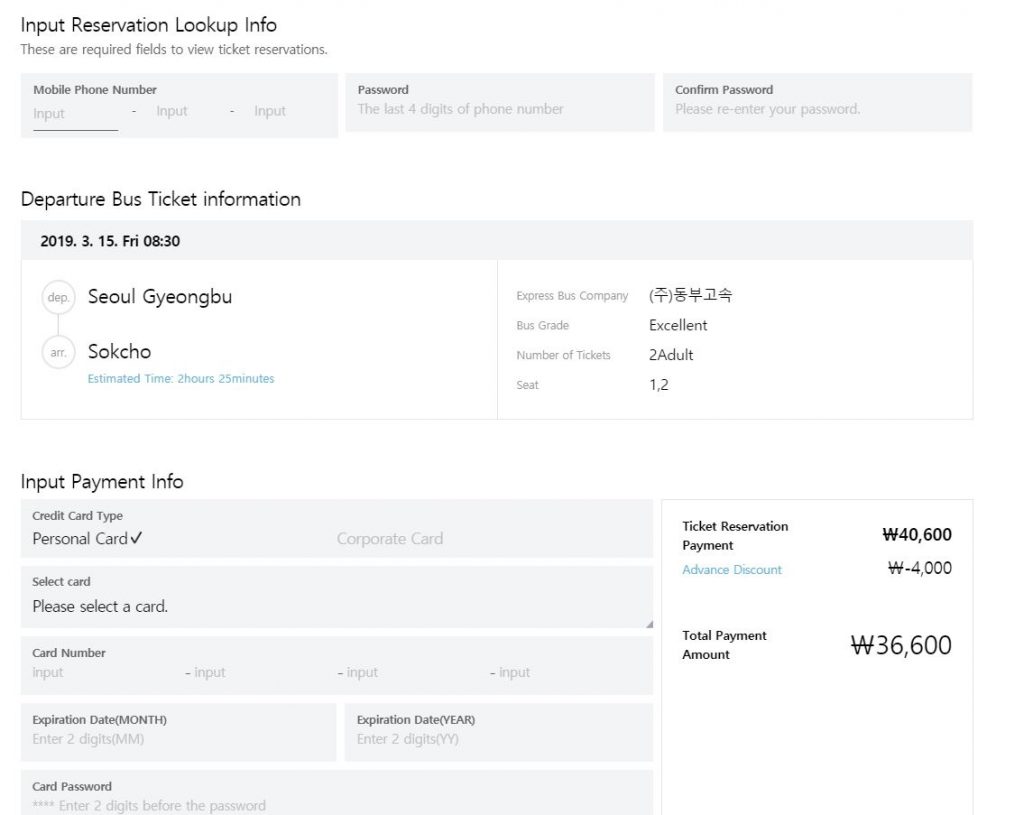Click the 'dep.' departure circle icon

pos(58,298)
